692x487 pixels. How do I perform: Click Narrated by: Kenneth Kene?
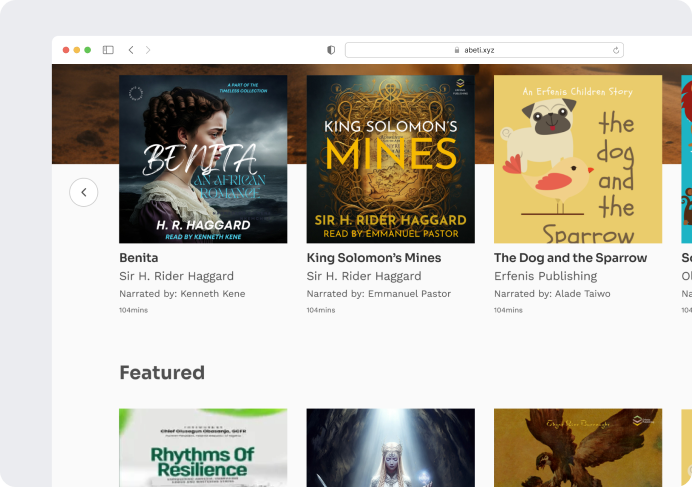[x=182, y=294]
